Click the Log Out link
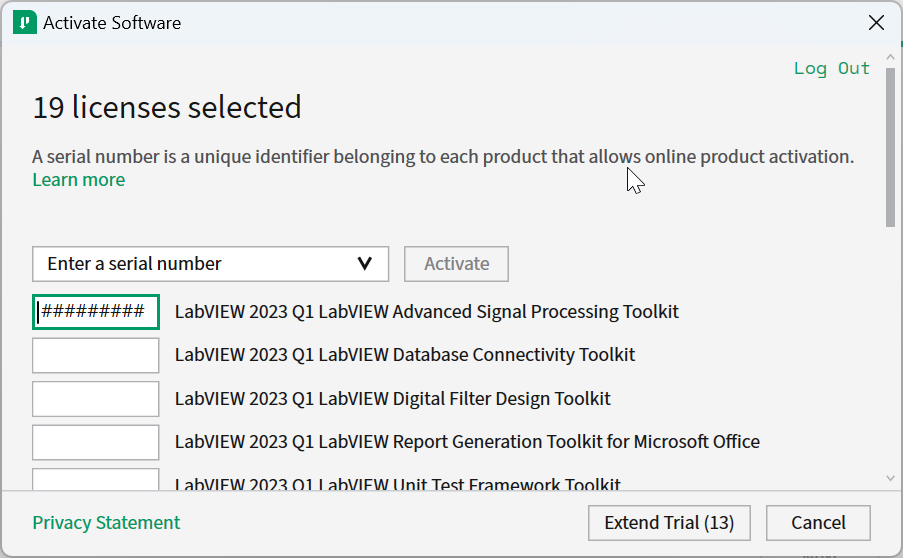The image size is (903, 558). click(x=832, y=69)
